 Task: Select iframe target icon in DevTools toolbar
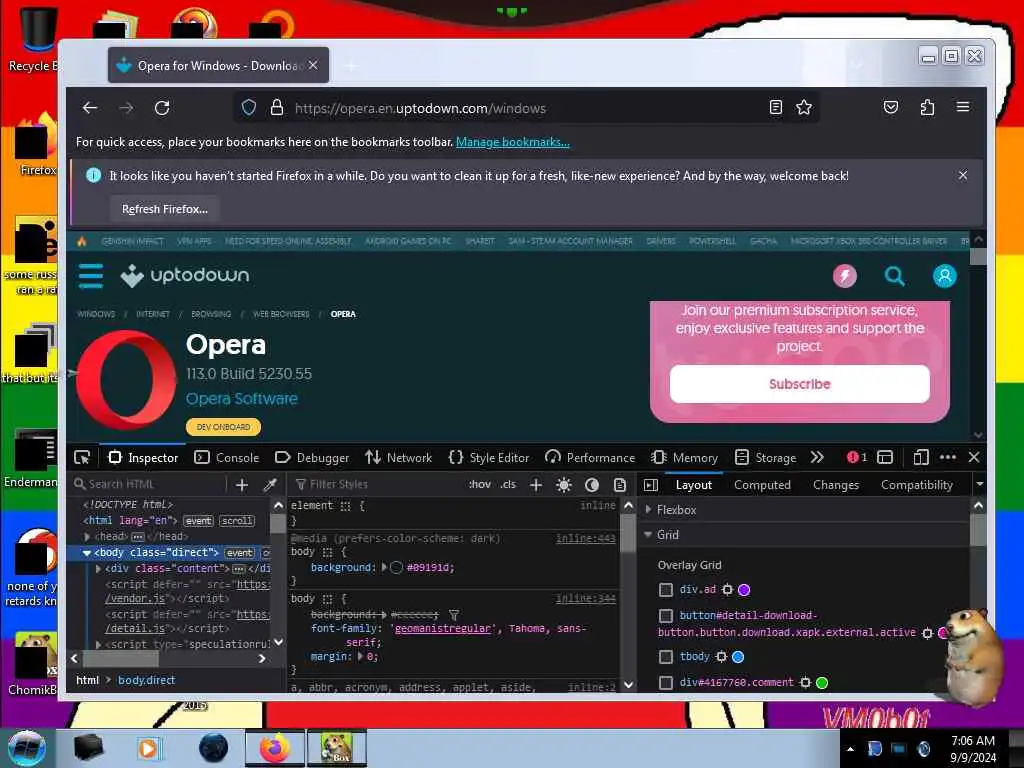pos(885,457)
